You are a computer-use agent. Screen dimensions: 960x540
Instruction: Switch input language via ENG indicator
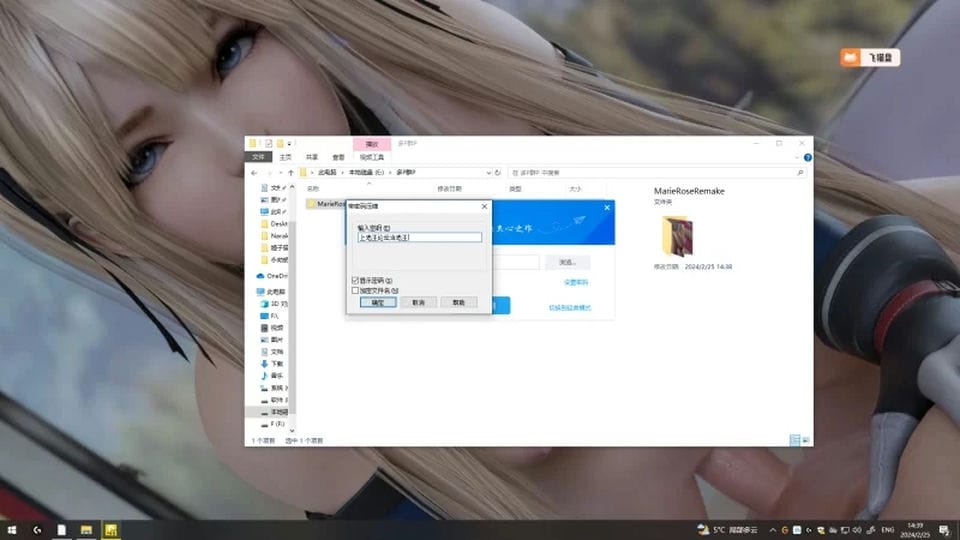(887, 530)
